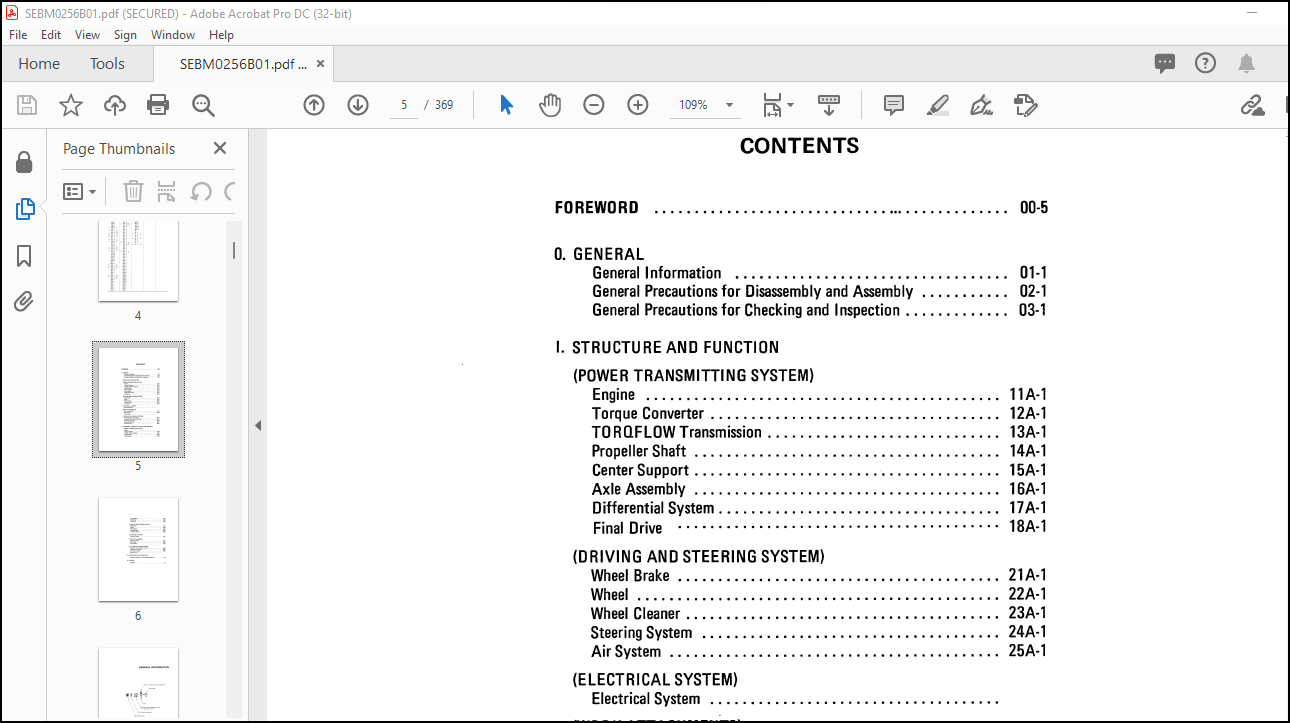Open the Window menu

coord(173,34)
